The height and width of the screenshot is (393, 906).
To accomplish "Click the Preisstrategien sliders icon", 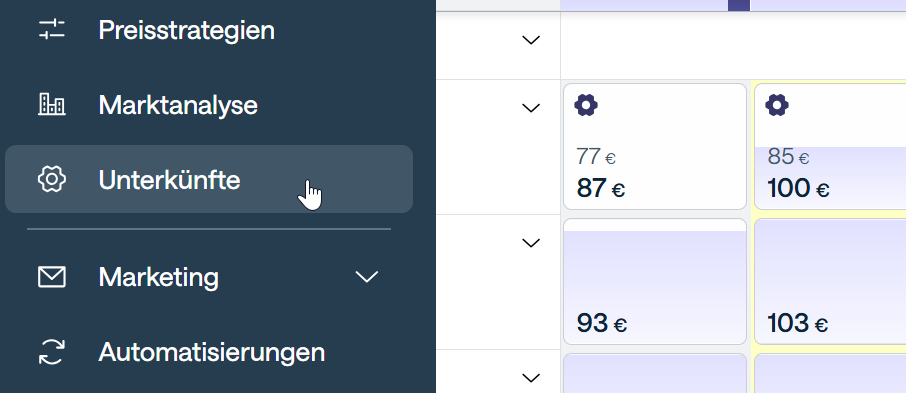I will pos(52,29).
